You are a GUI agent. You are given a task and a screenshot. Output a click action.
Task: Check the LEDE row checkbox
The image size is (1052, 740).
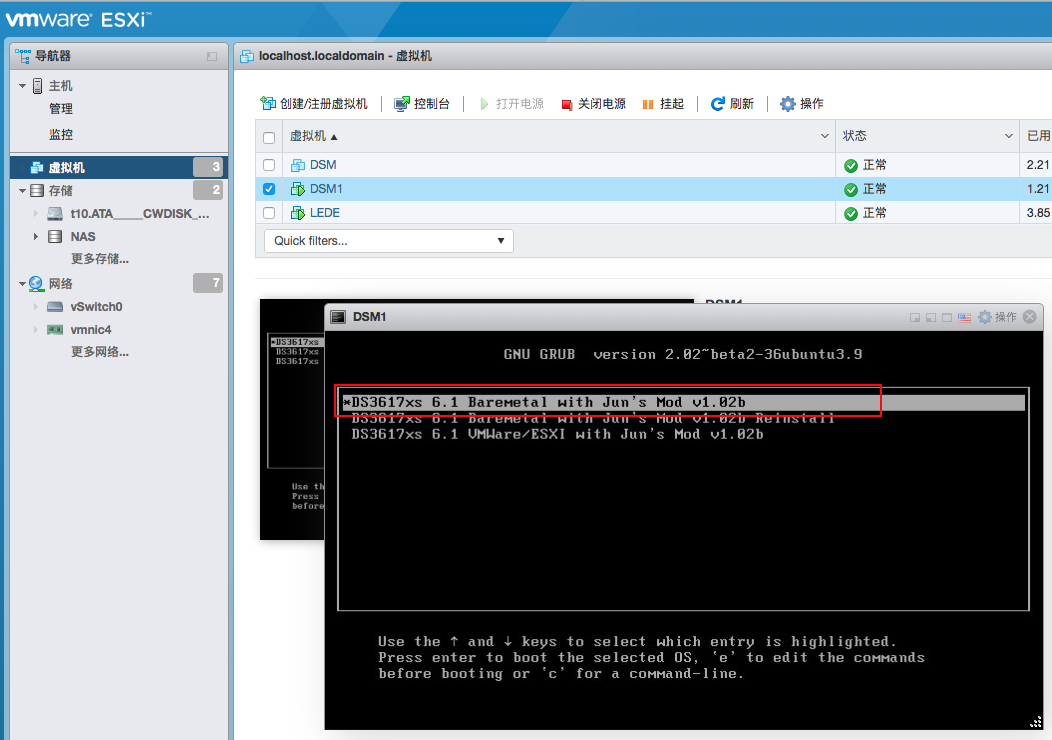click(269, 213)
